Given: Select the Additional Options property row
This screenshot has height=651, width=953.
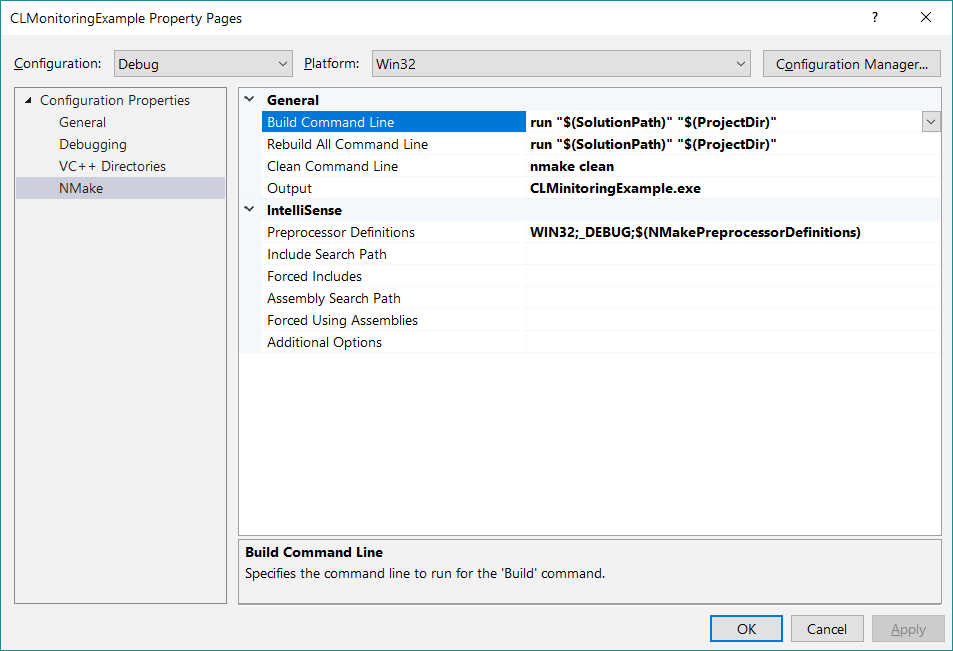Looking at the screenshot, I should pyautogui.click(x=324, y=342).
